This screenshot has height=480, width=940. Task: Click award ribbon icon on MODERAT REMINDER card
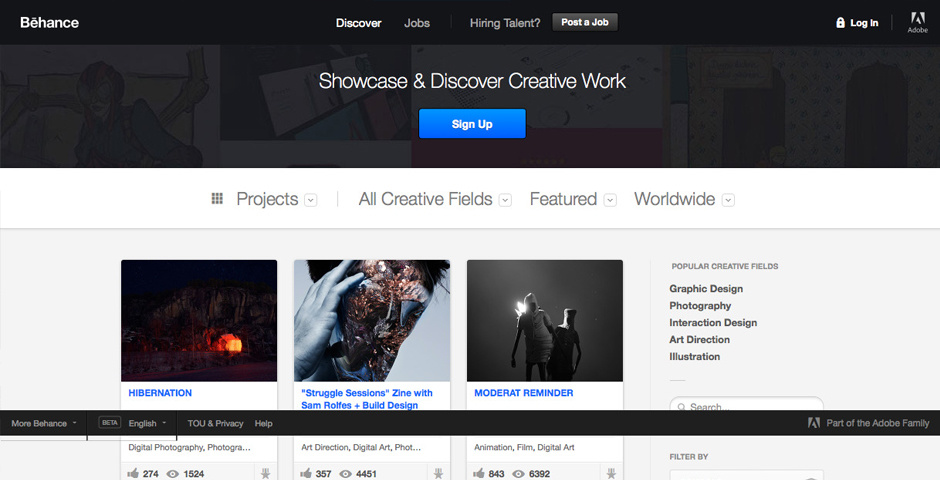click(x=611, y=473)
